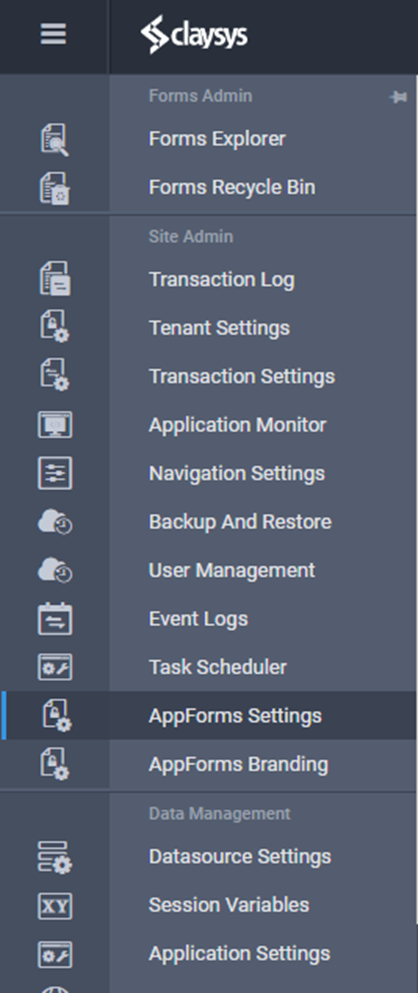
Task: Click the Session Variables XY icon
Action: (x=54, y=906)
